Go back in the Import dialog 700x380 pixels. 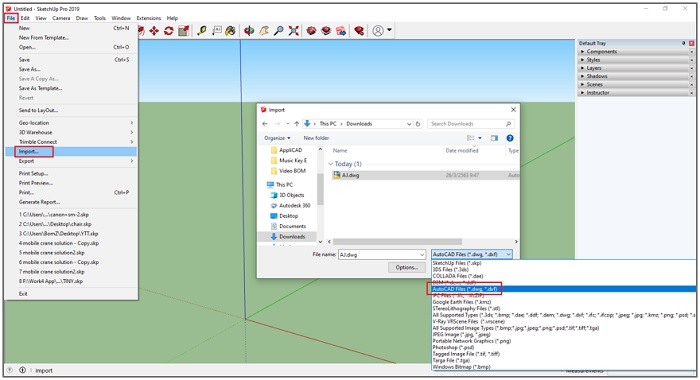point(265,124)
